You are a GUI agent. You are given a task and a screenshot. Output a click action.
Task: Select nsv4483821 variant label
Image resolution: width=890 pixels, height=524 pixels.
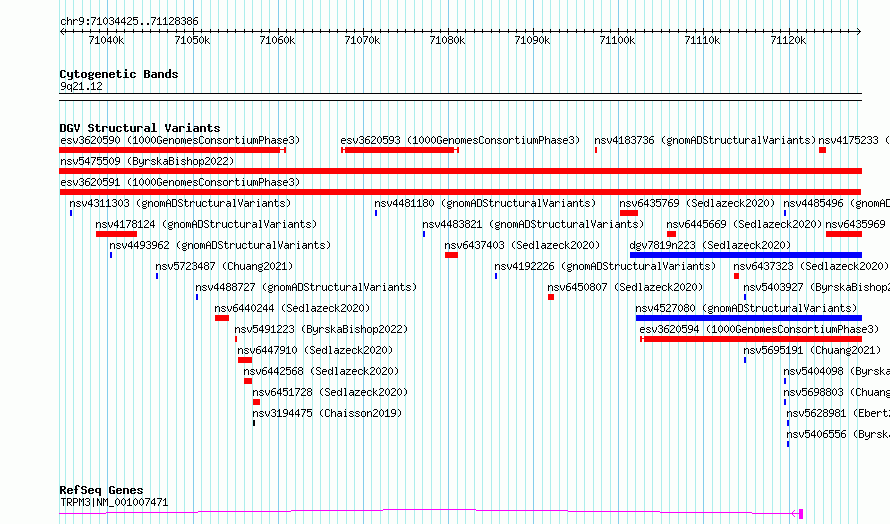pyautogui.click(x=533, y=224)
